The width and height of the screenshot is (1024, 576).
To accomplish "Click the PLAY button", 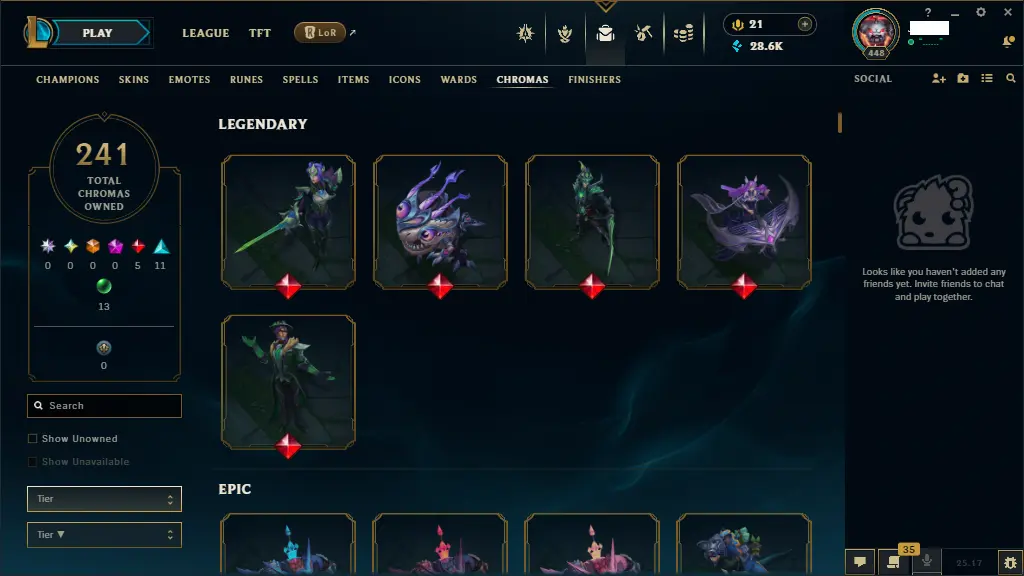I will pos(98,33).
